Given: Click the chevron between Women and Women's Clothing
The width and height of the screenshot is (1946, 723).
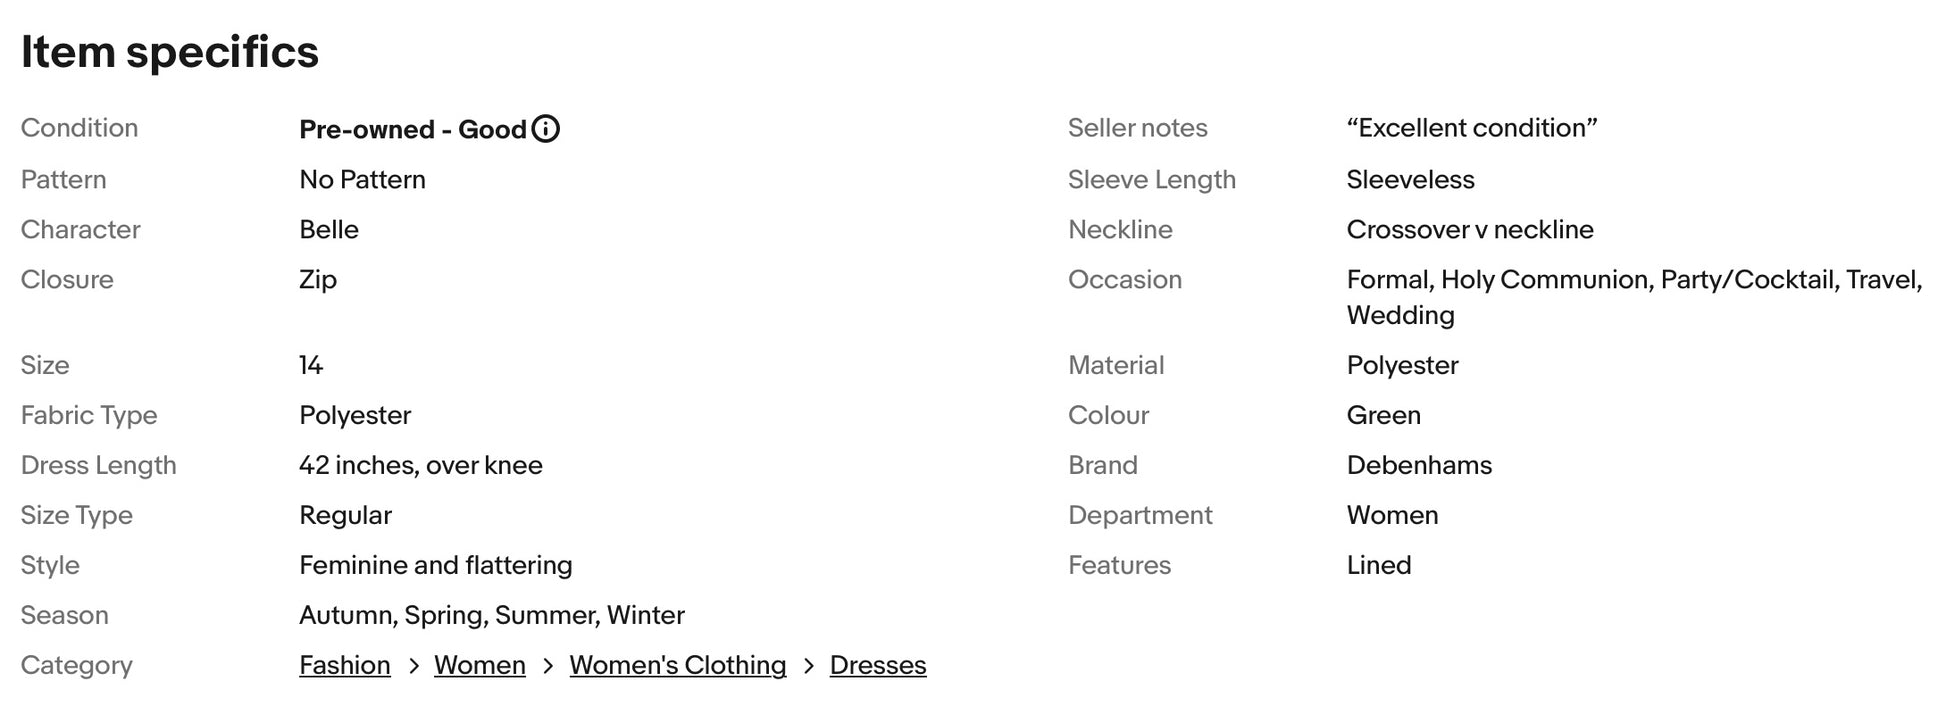Looking at the screenshot, I should click(x=548, y=666).
